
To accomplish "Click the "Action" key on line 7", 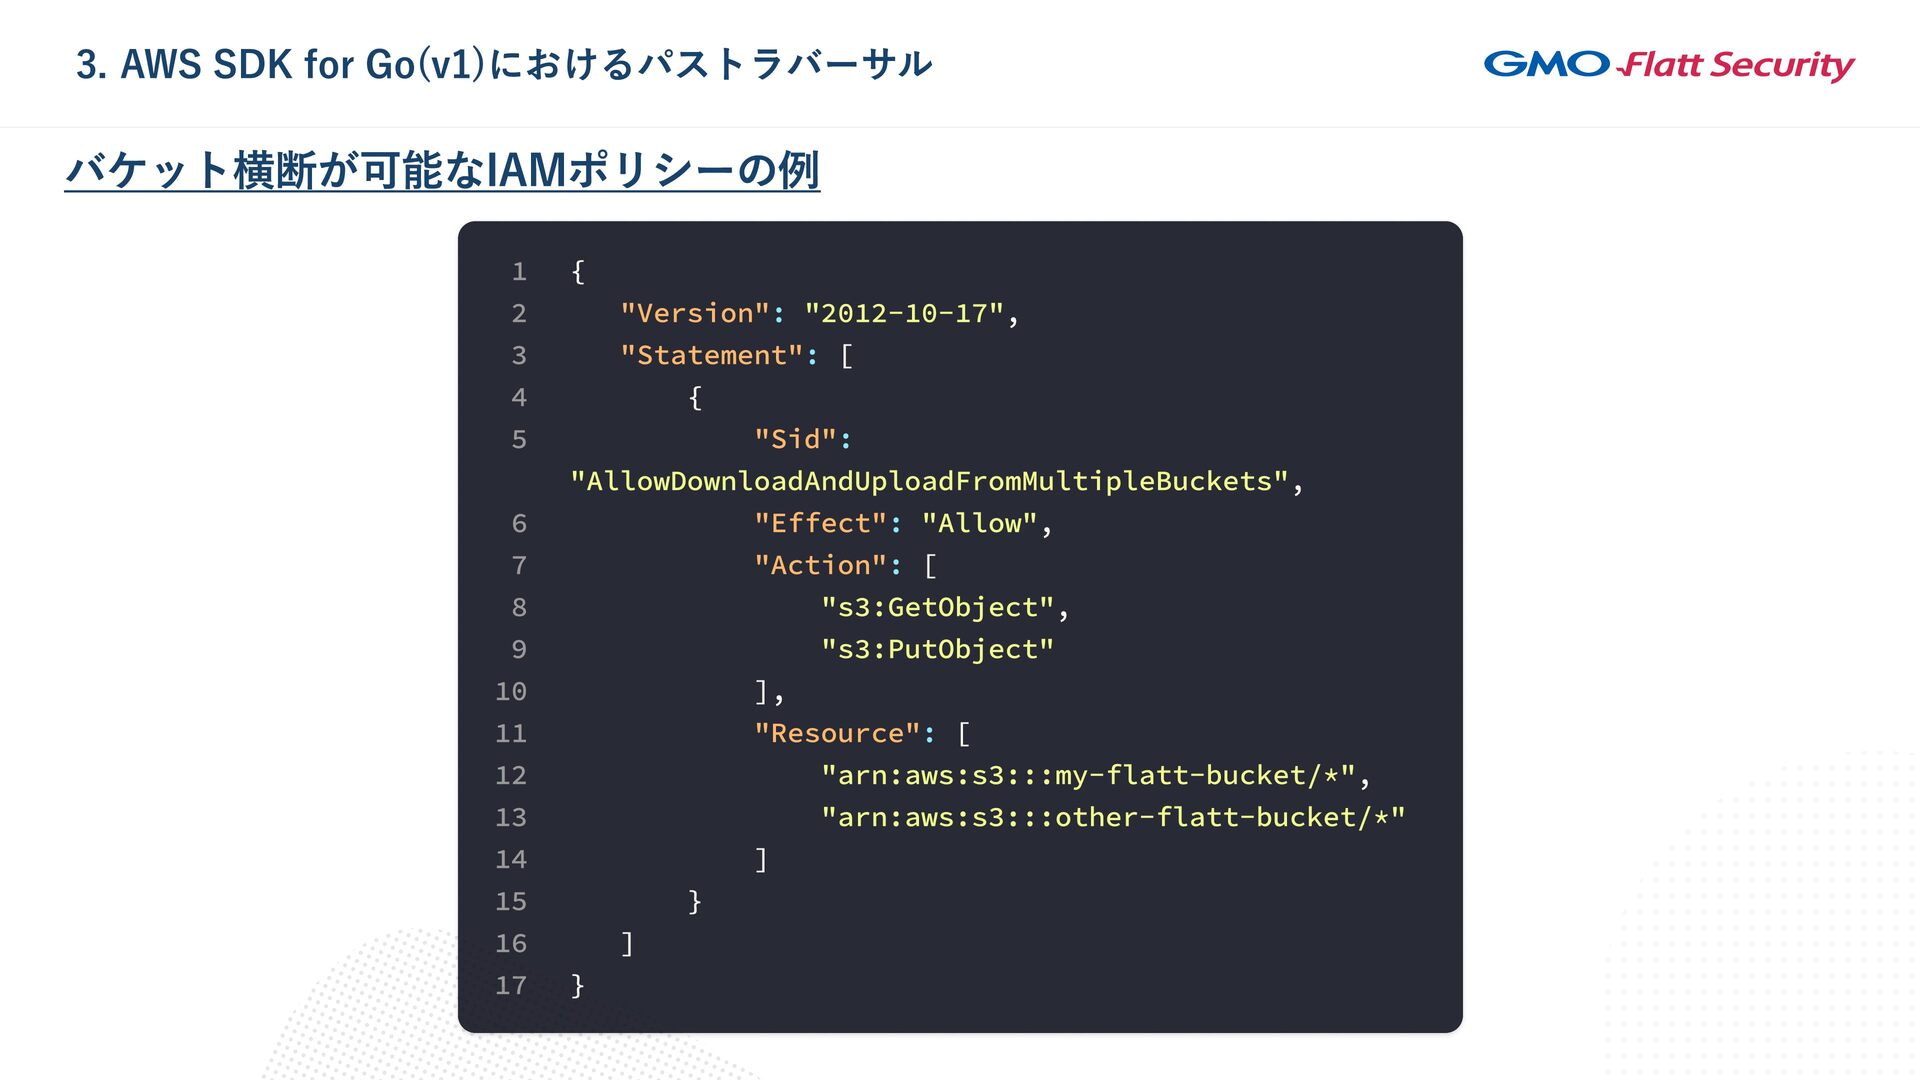I will (x=821, y=565).
